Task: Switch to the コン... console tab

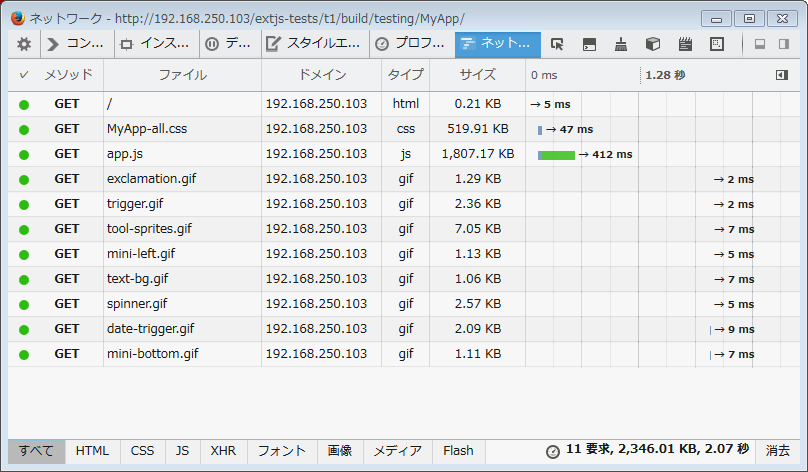Action: tap(77, 44)
